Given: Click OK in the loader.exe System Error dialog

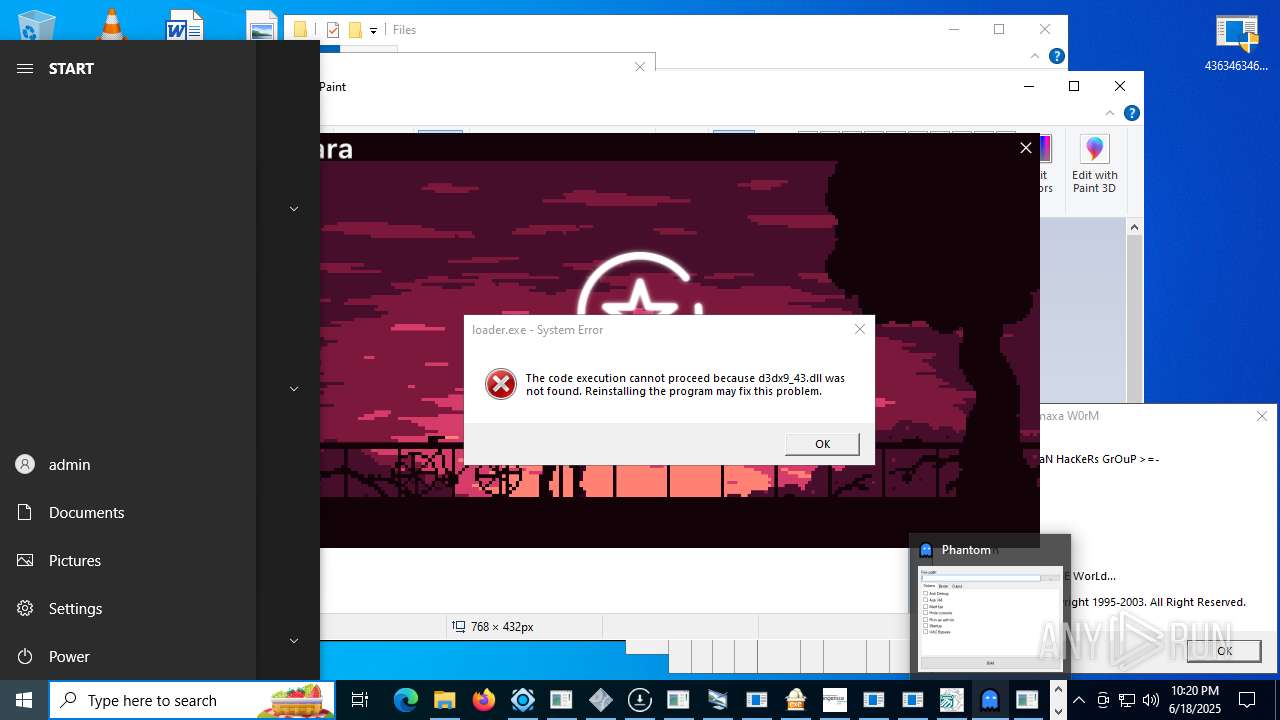Looking at the screenshot, I should pyautogui.click(x=822, y=444).
